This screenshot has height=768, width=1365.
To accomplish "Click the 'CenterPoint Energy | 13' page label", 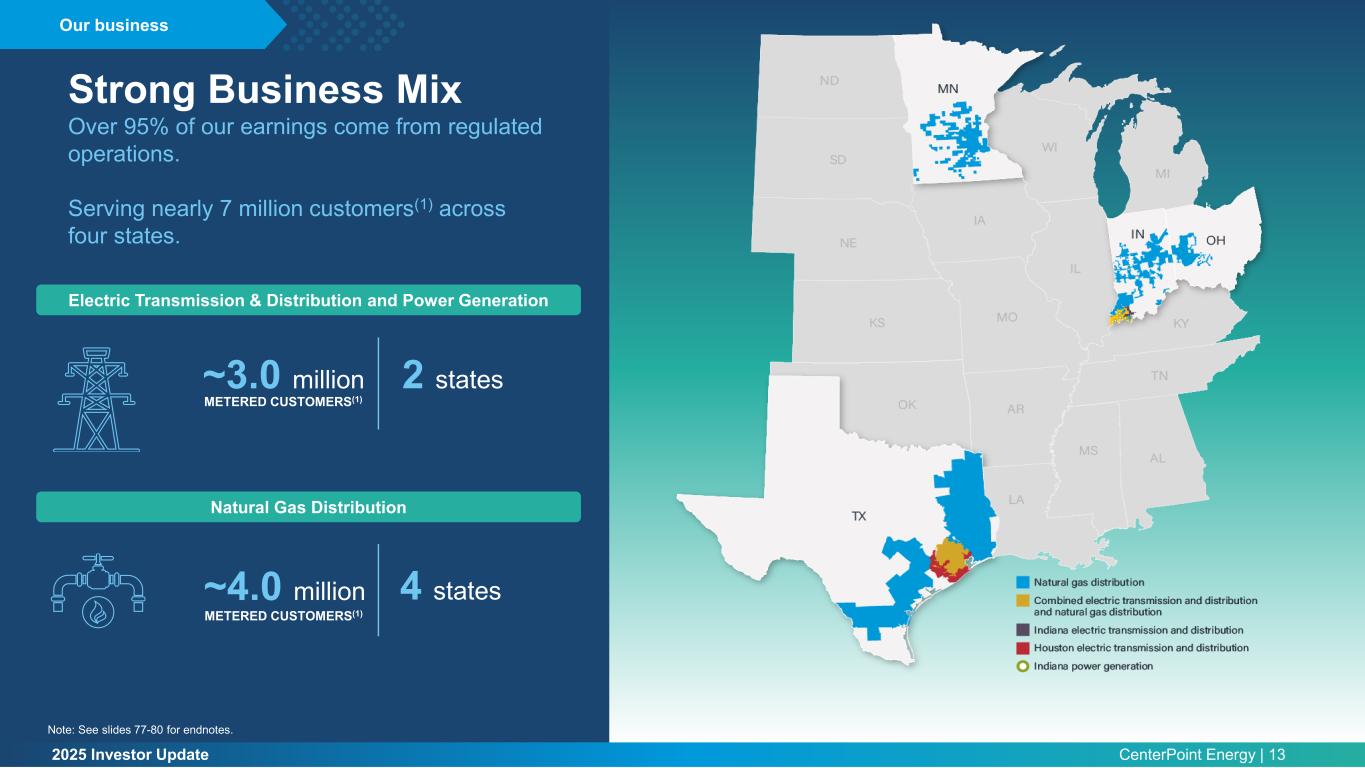I will tap(1202, 755).
